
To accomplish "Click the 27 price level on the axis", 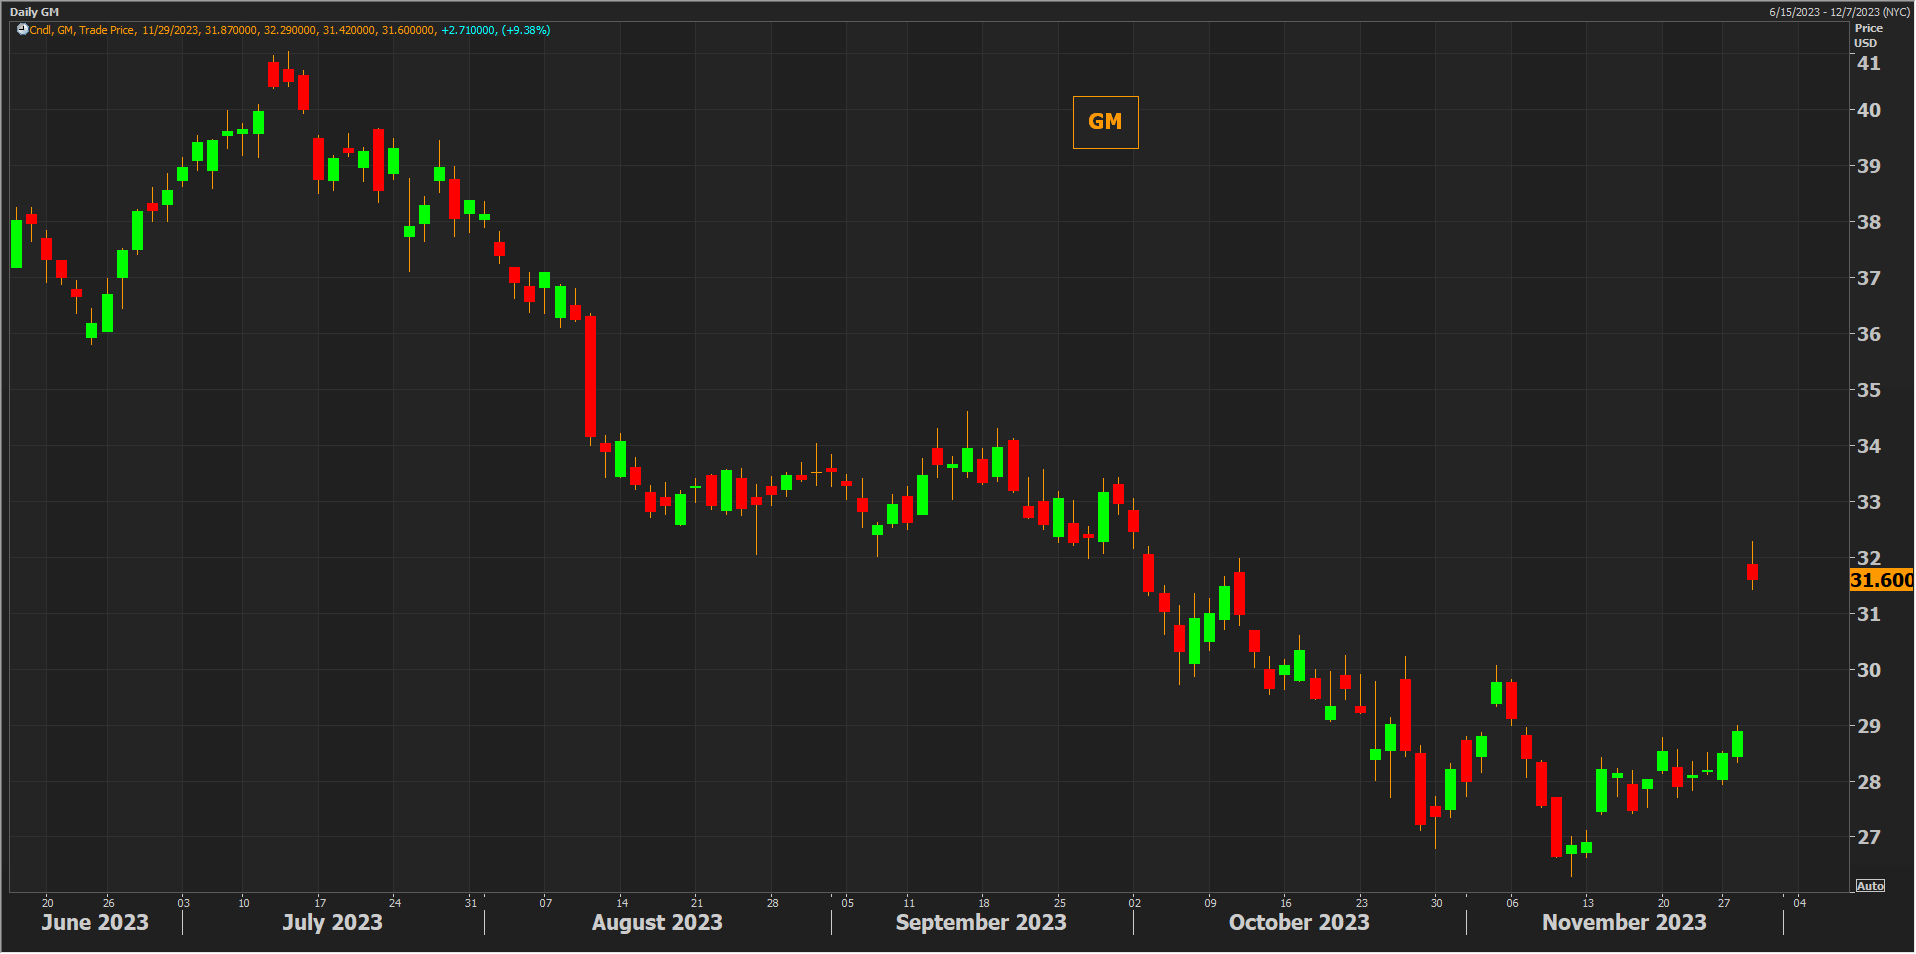I will point(1868,837).
